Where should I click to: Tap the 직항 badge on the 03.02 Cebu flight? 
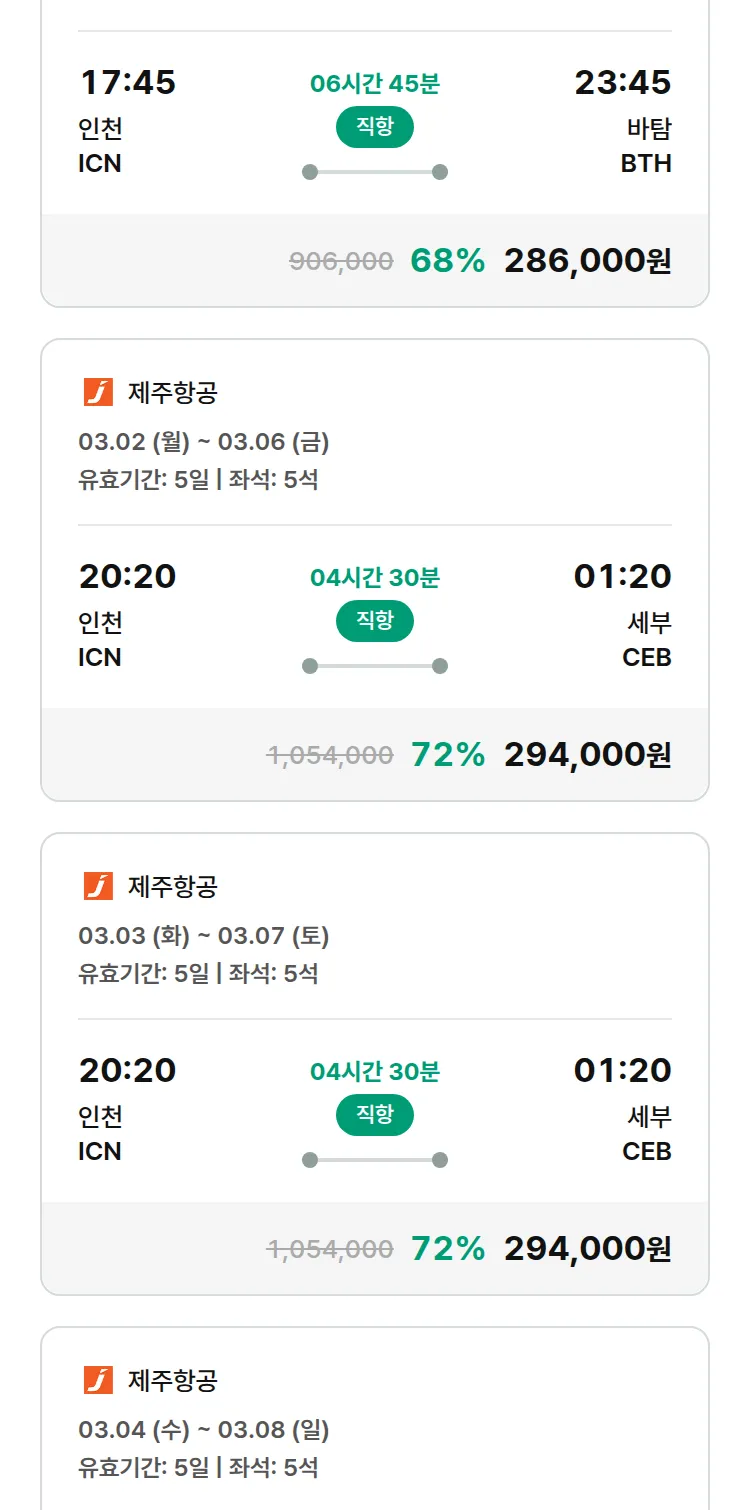(x=374, y=621)
